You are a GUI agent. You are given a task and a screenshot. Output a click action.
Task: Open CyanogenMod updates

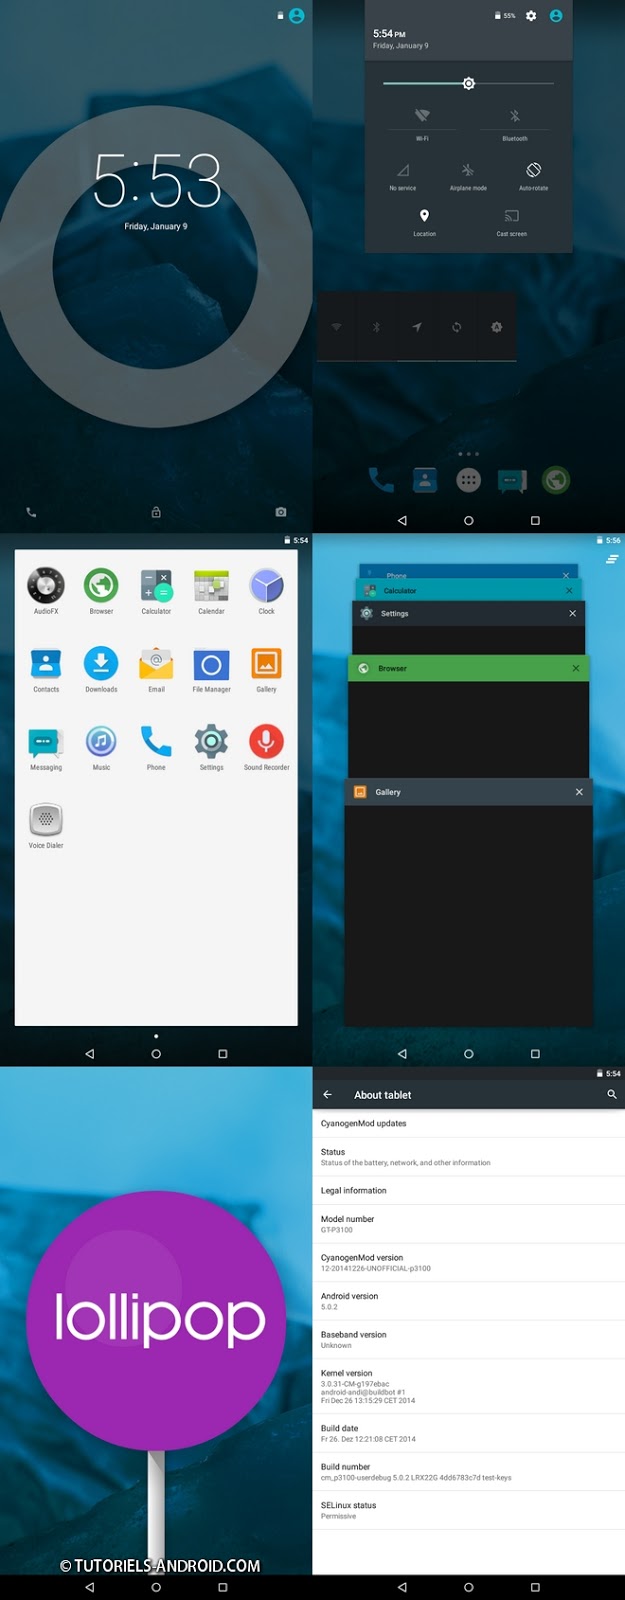point(469,1123)
